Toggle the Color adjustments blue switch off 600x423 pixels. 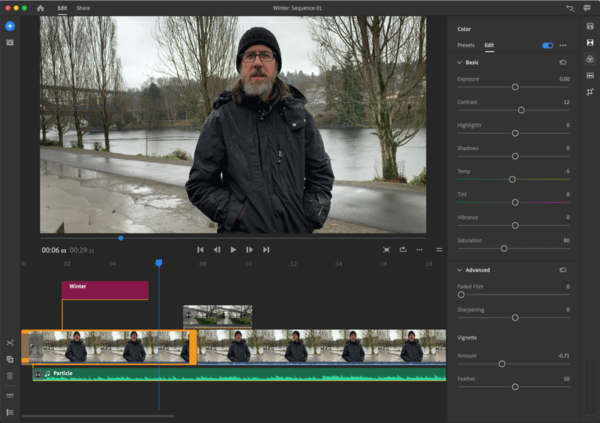[x=548, y=45]
